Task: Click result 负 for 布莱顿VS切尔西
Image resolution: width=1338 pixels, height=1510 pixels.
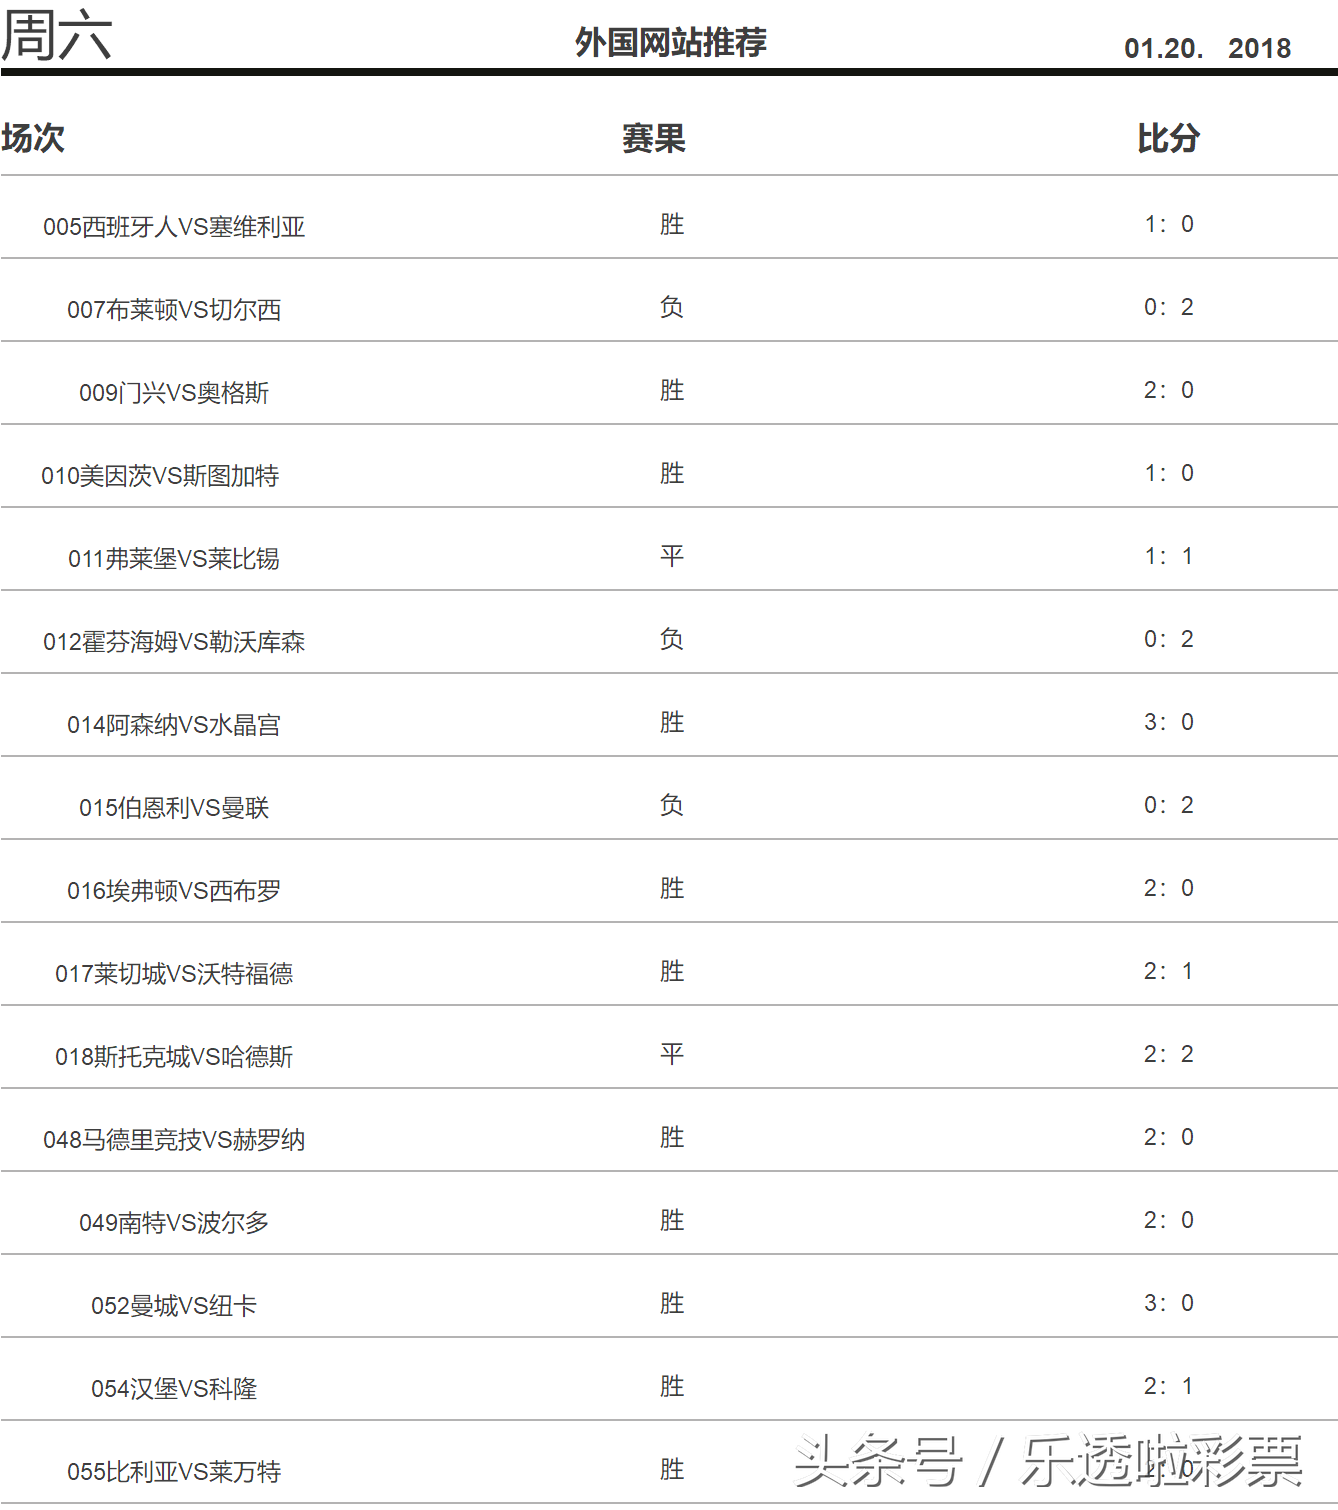Action: point(672,307)
